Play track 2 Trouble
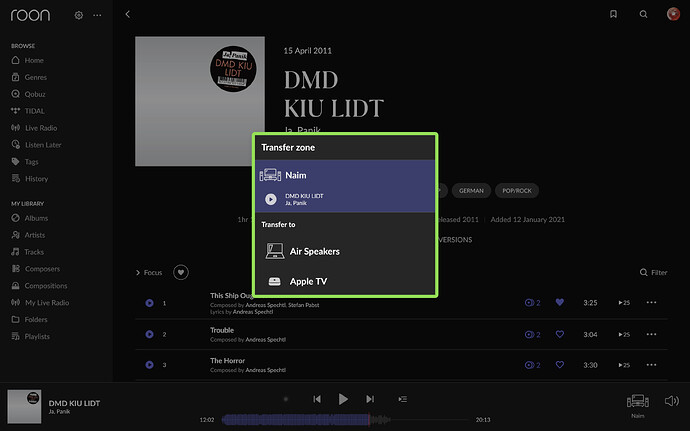Viewport: 690px width, 431px height. pos(150,334)
